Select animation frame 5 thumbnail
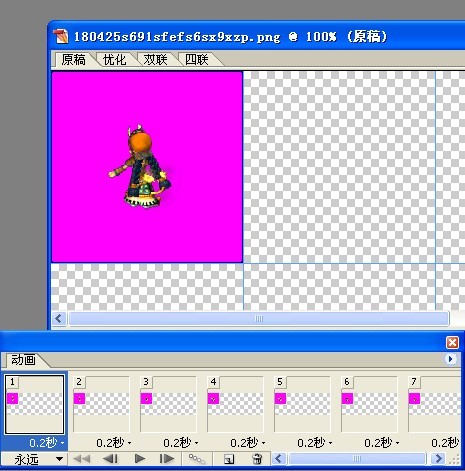The height and width of the screenshot is (471, 465). [x=302, y=404]
